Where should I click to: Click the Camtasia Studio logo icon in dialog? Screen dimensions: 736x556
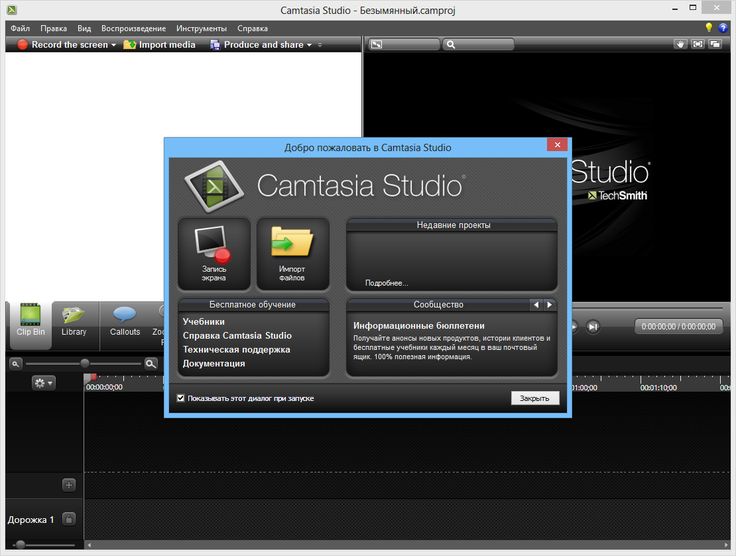point(214,186)
